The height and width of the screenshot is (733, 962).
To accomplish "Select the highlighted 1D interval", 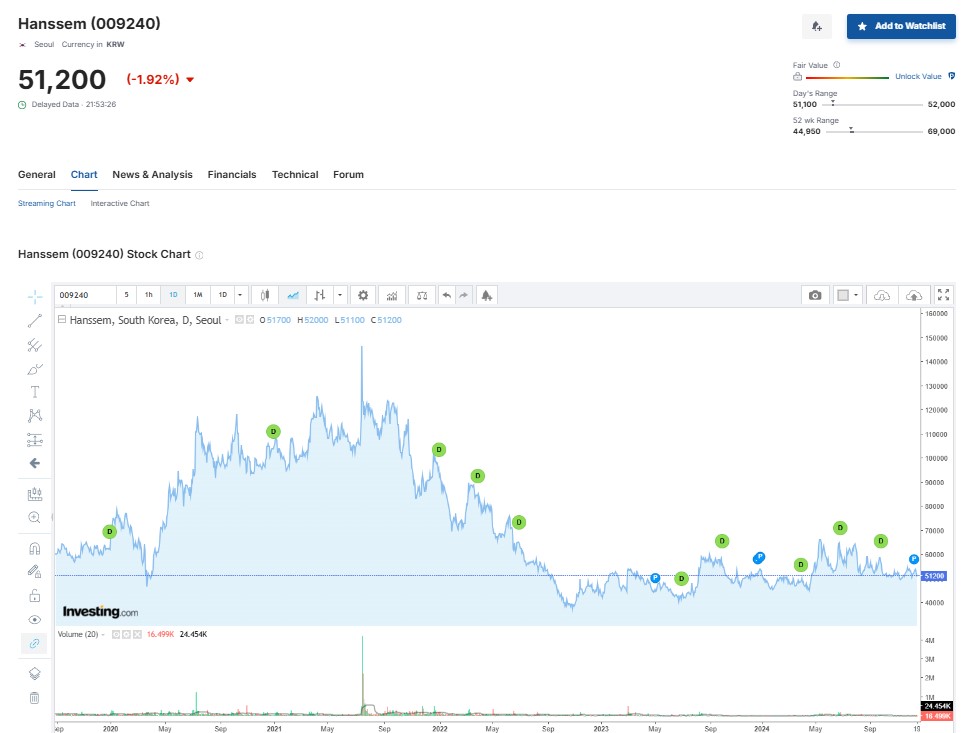I will [x=174, y=295].
